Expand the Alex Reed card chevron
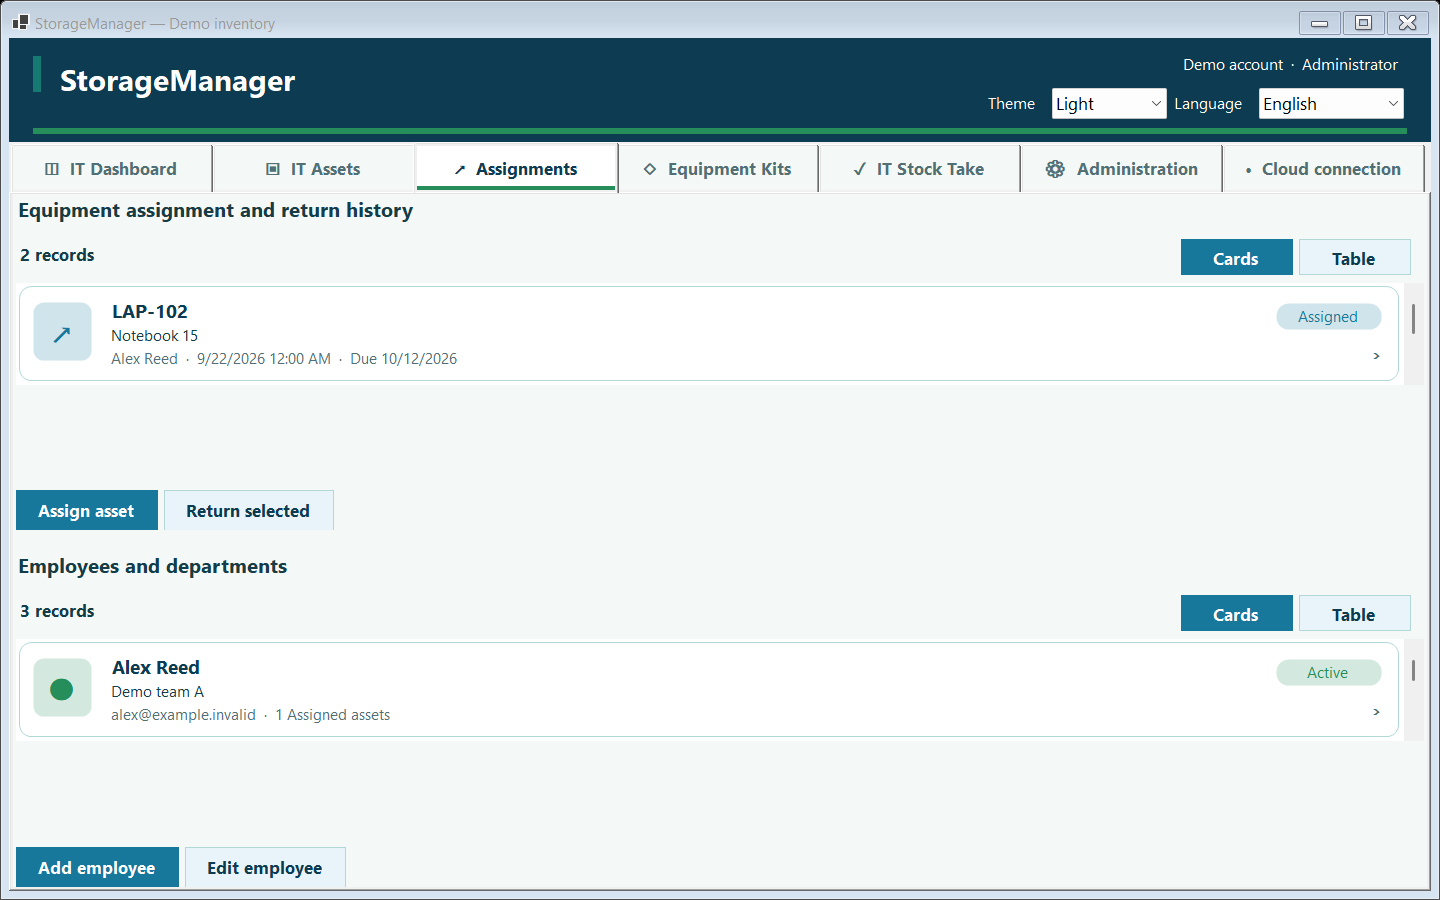Screen dimensions: 1440x900 tap(1376, 712)
